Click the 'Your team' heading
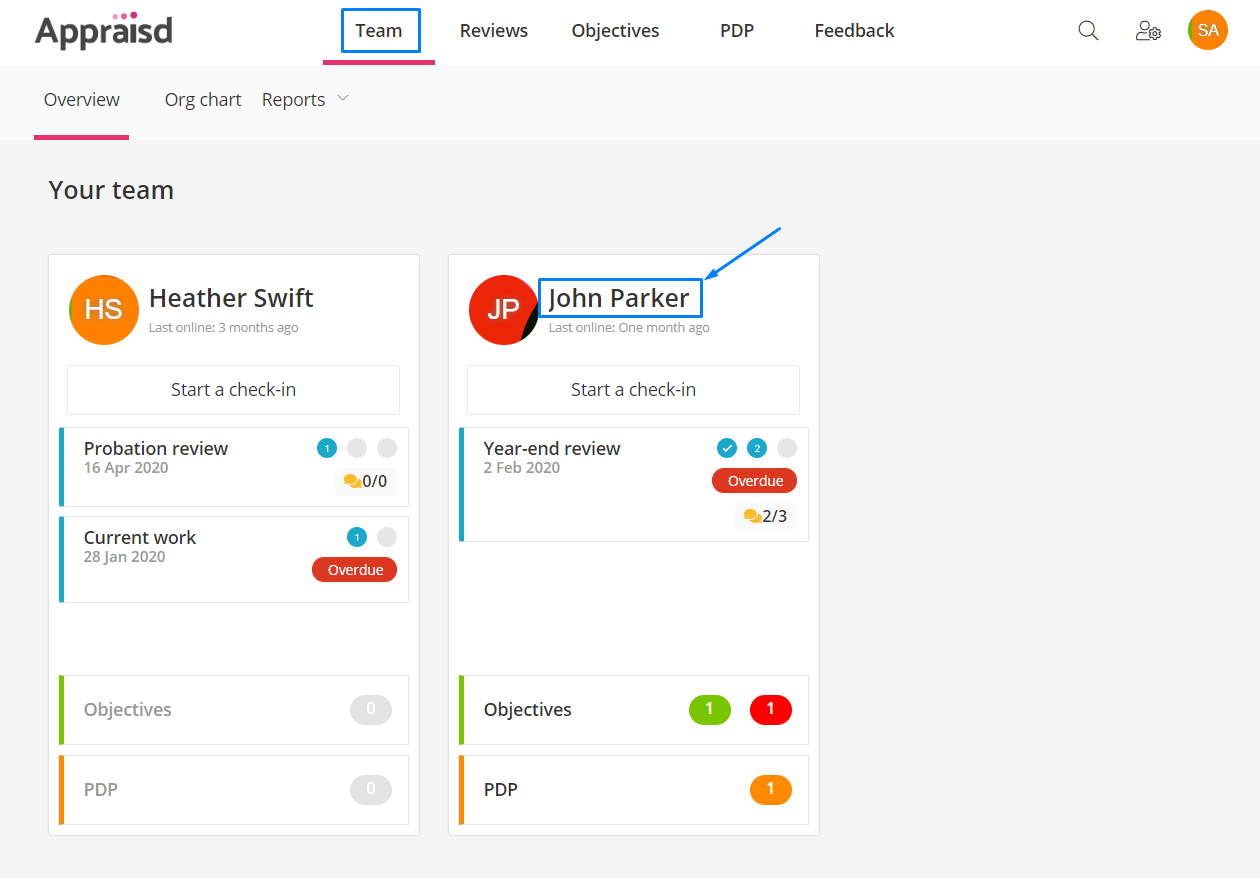Screen dimensions: 1260x878 coord(111,190)
